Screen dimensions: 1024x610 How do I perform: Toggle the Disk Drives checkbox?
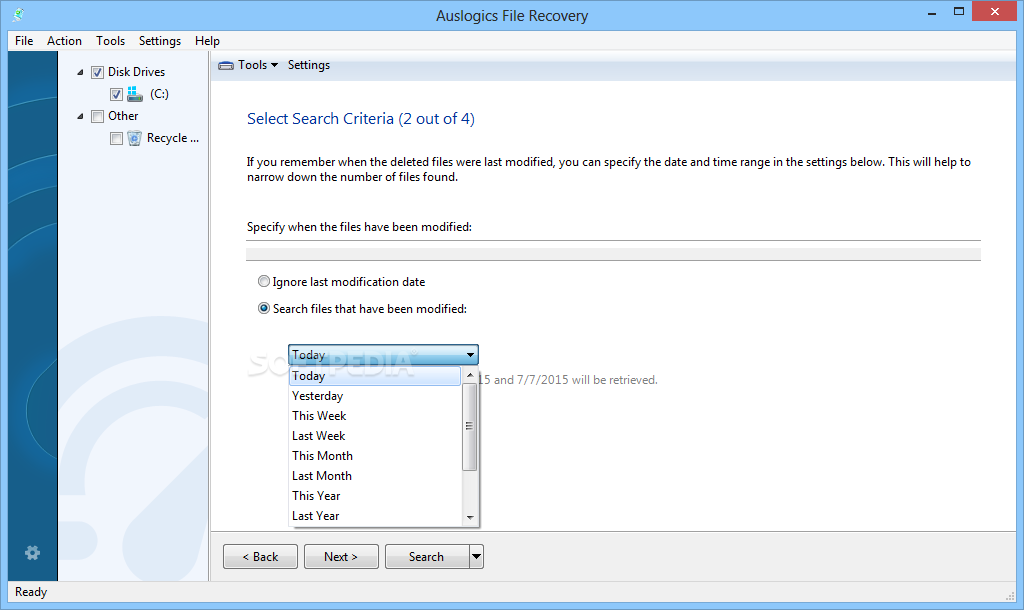click(97, 72)
